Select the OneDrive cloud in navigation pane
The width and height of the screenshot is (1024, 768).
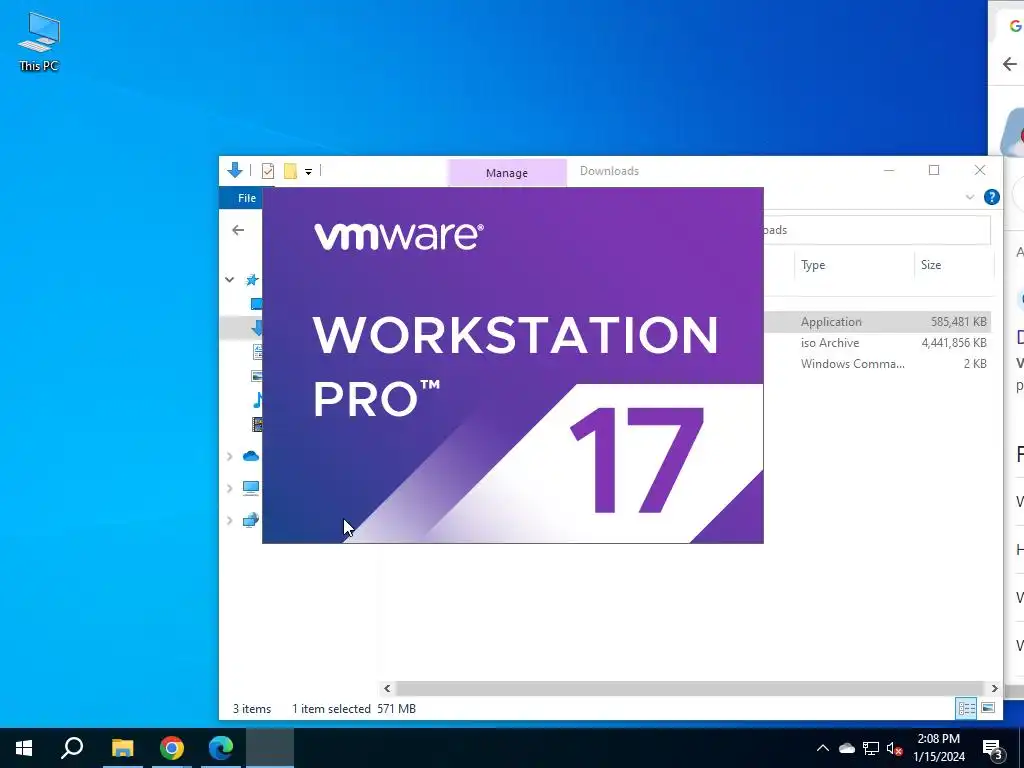[251, 456]
